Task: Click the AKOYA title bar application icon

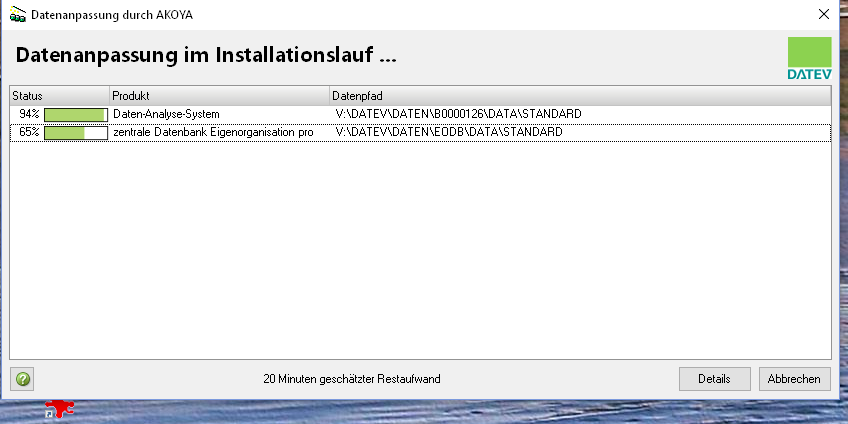Action: tap(18, 14)
